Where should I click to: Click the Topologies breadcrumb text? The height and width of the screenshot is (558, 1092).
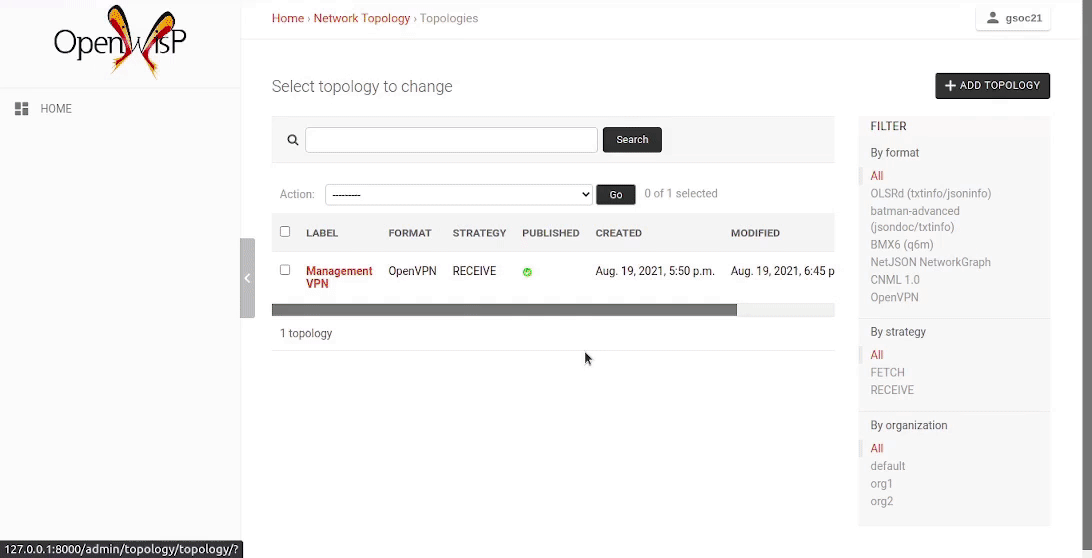coord(448,18)
